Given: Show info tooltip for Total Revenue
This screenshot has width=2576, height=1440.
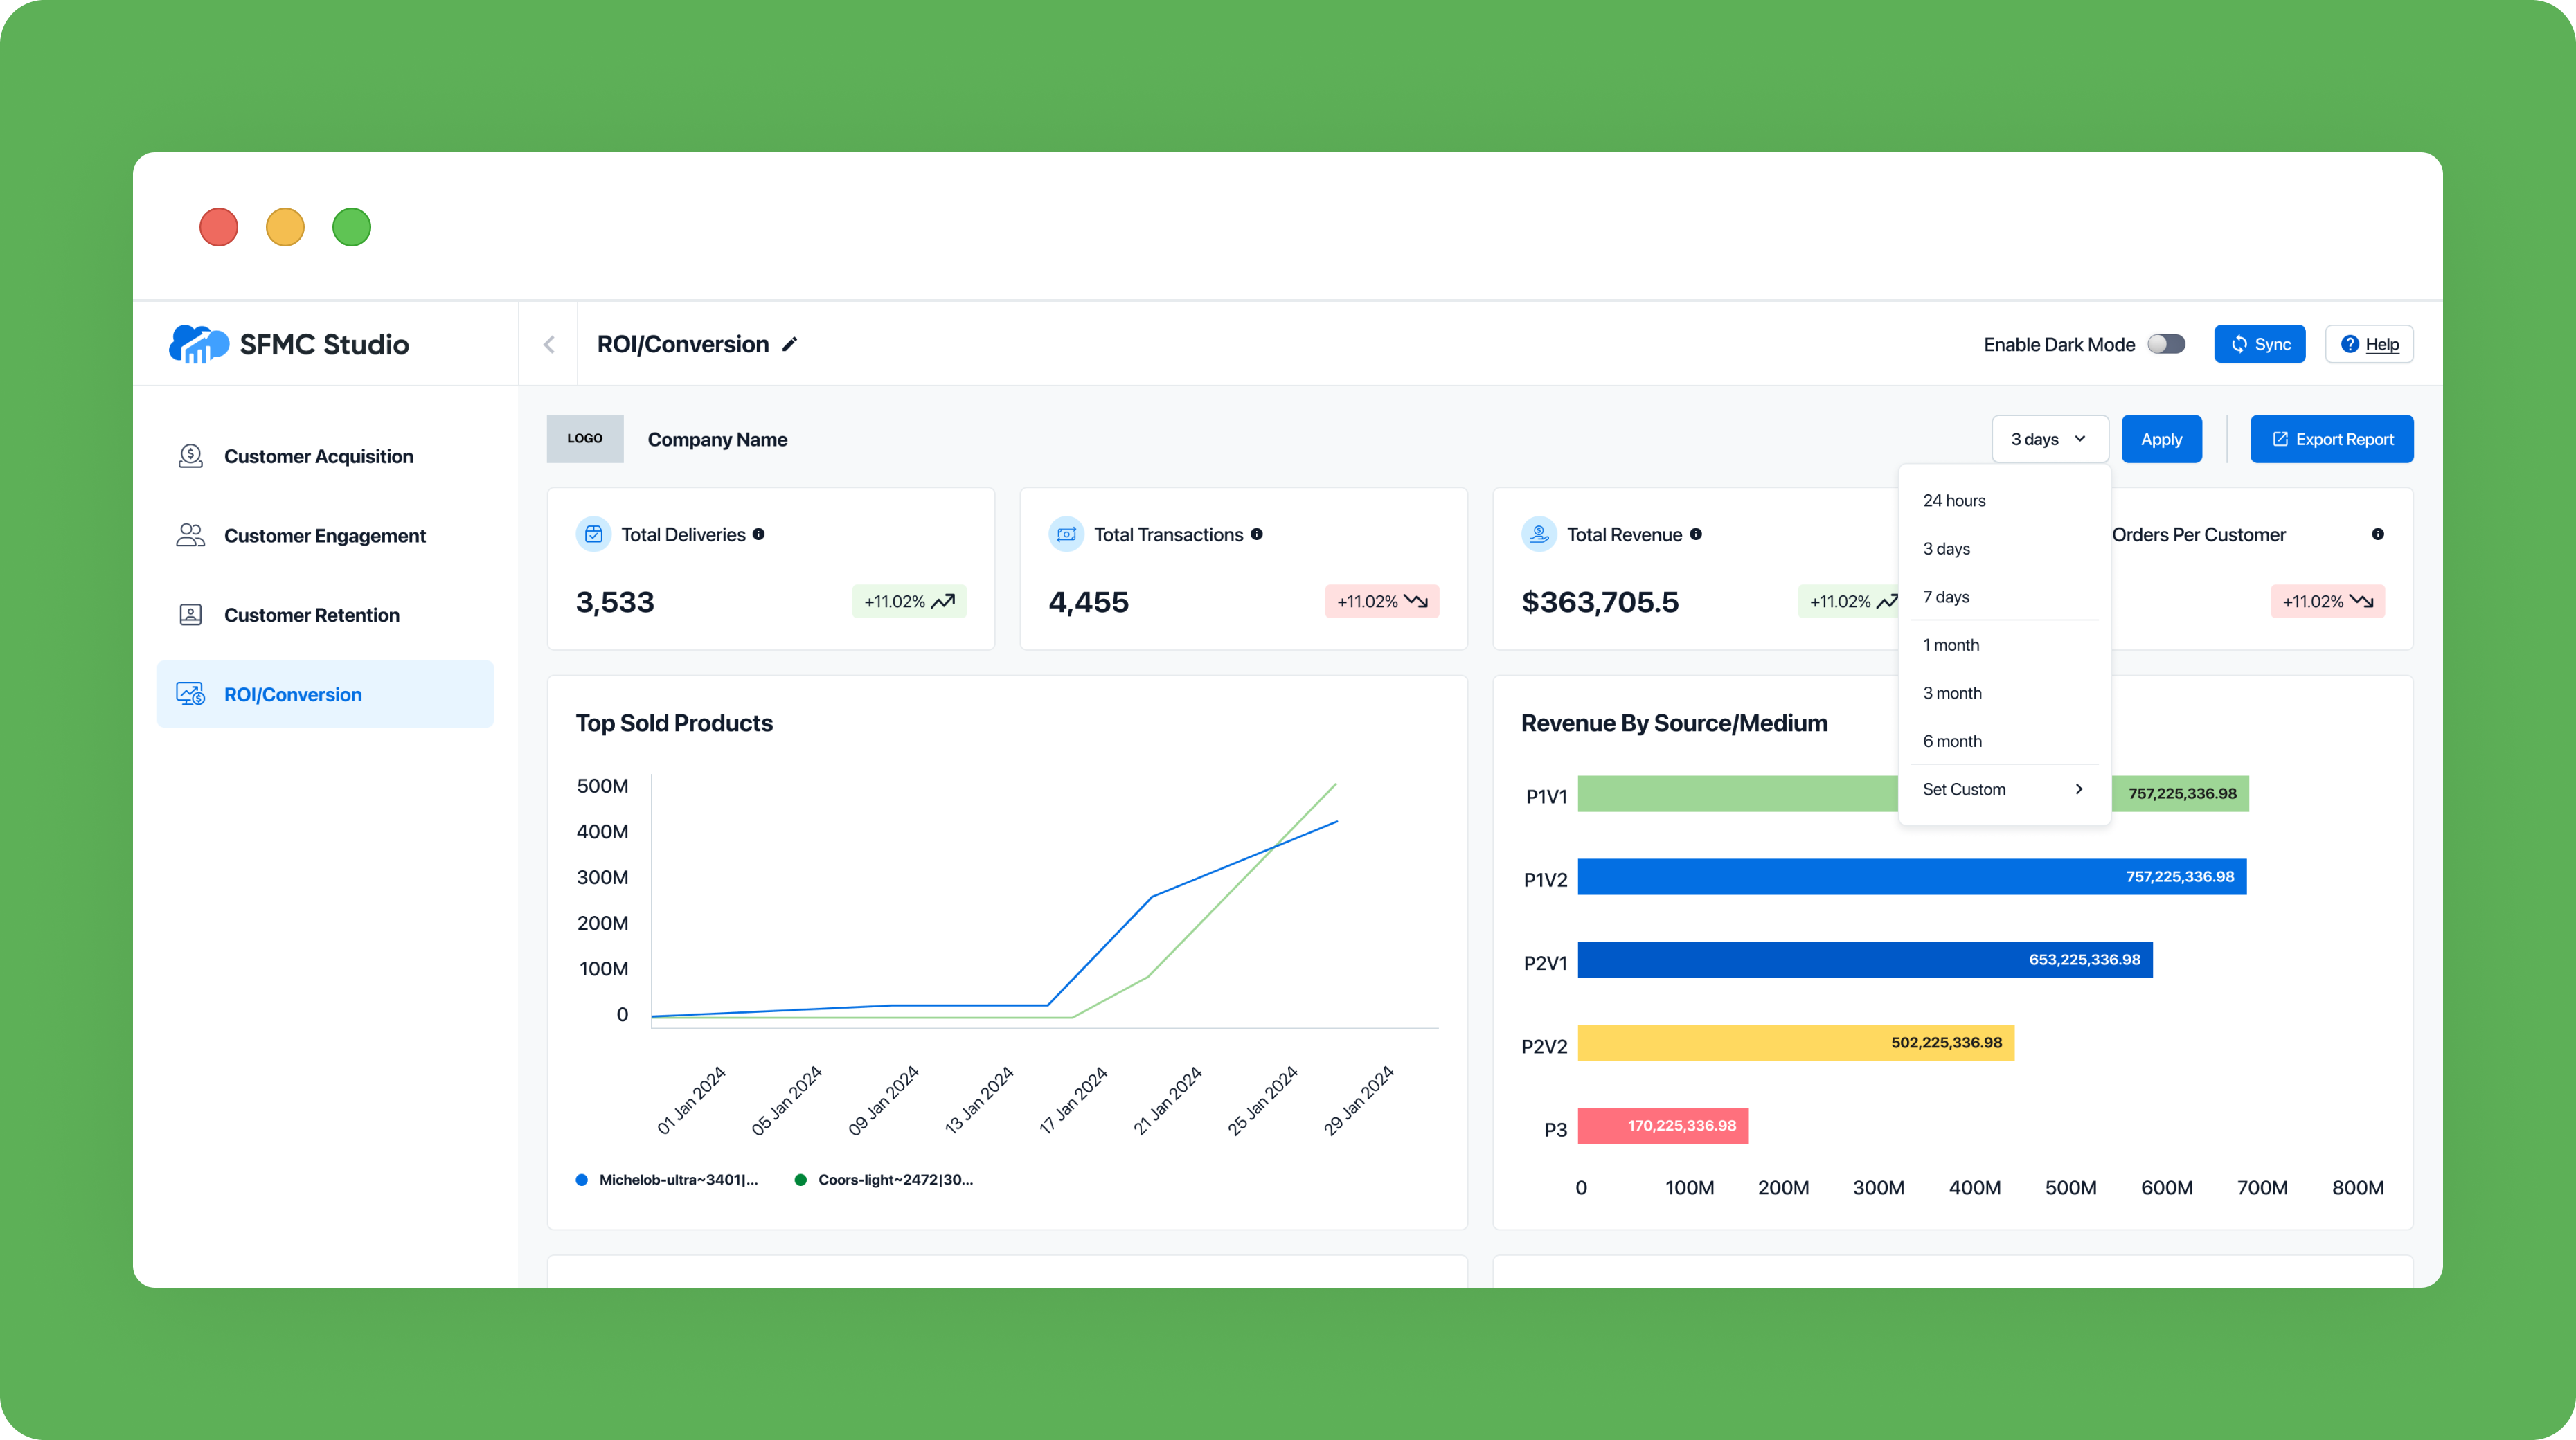Looking at the screenshot, I should click(1696, 534).
